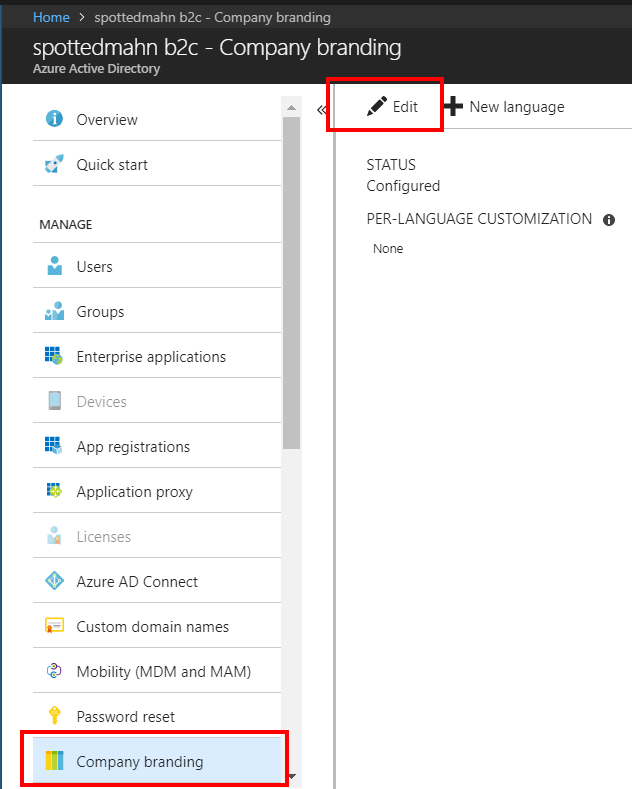Image resolution: width=632 pixels, height=789 pixels.
Task: Select the Licenses label
Action: (x=104, y=536)
